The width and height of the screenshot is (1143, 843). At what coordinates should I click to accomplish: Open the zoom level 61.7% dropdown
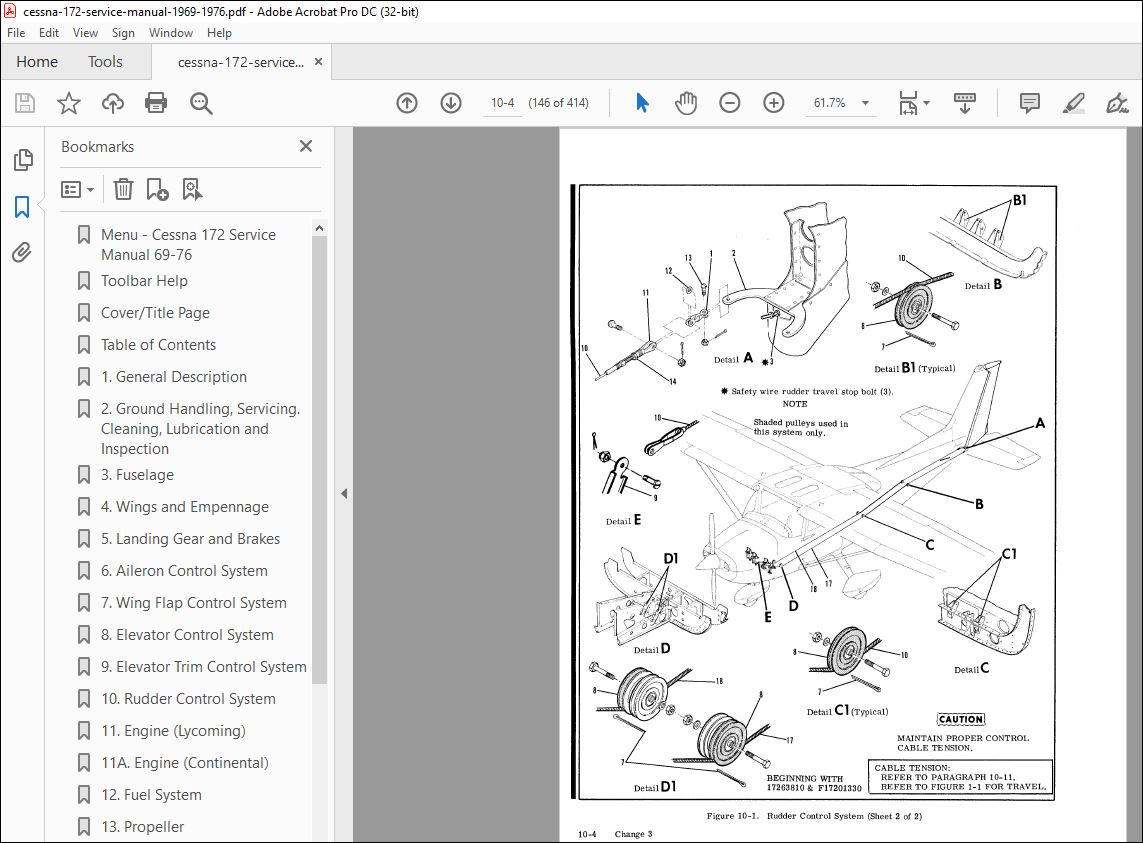click(865, 103)
